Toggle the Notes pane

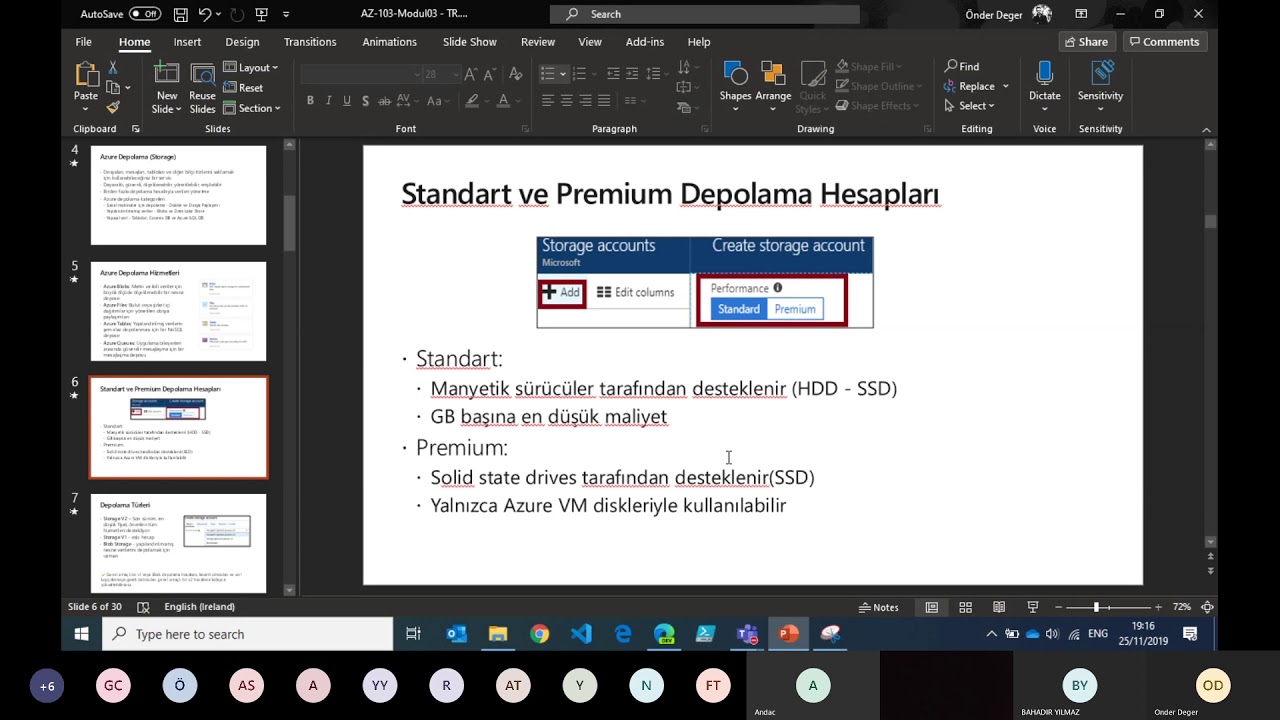coord(879,607)
